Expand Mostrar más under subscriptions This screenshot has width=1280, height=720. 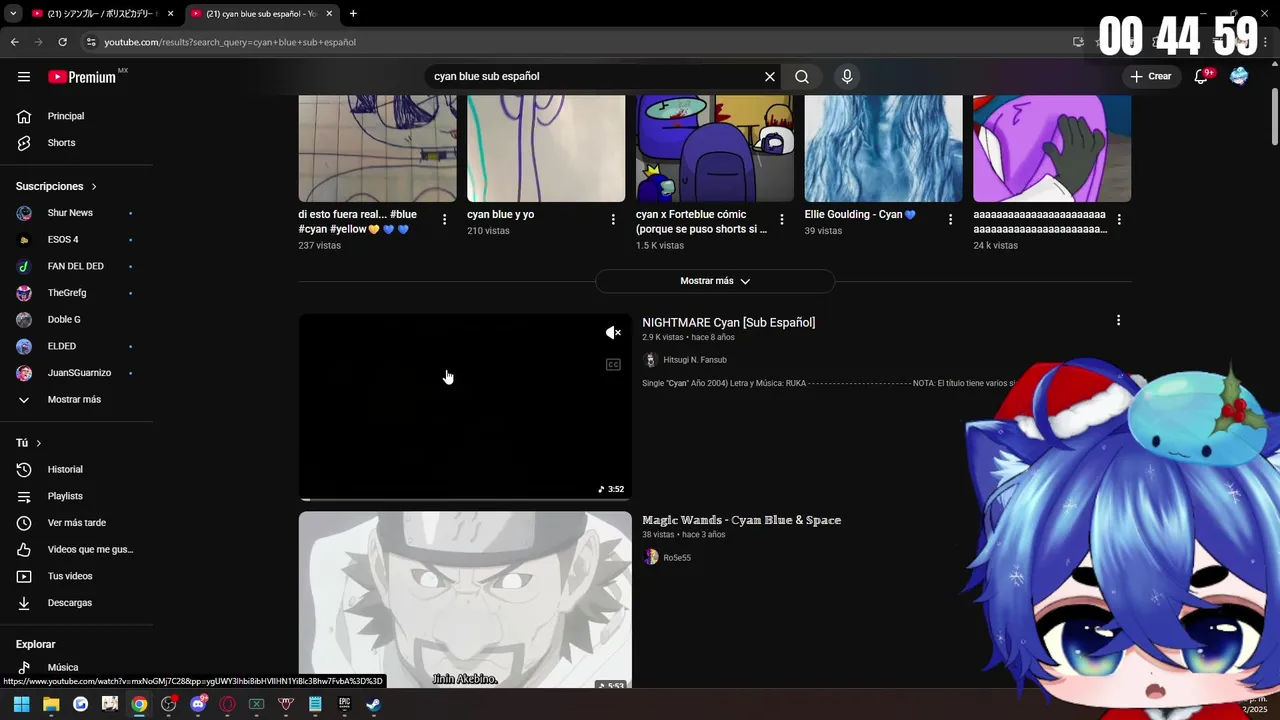pos(76,400)
